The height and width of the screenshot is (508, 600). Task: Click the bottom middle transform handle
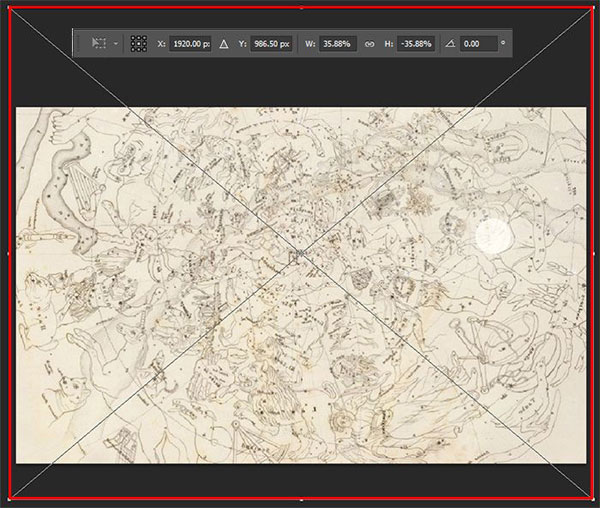click(x=301, y=499)
